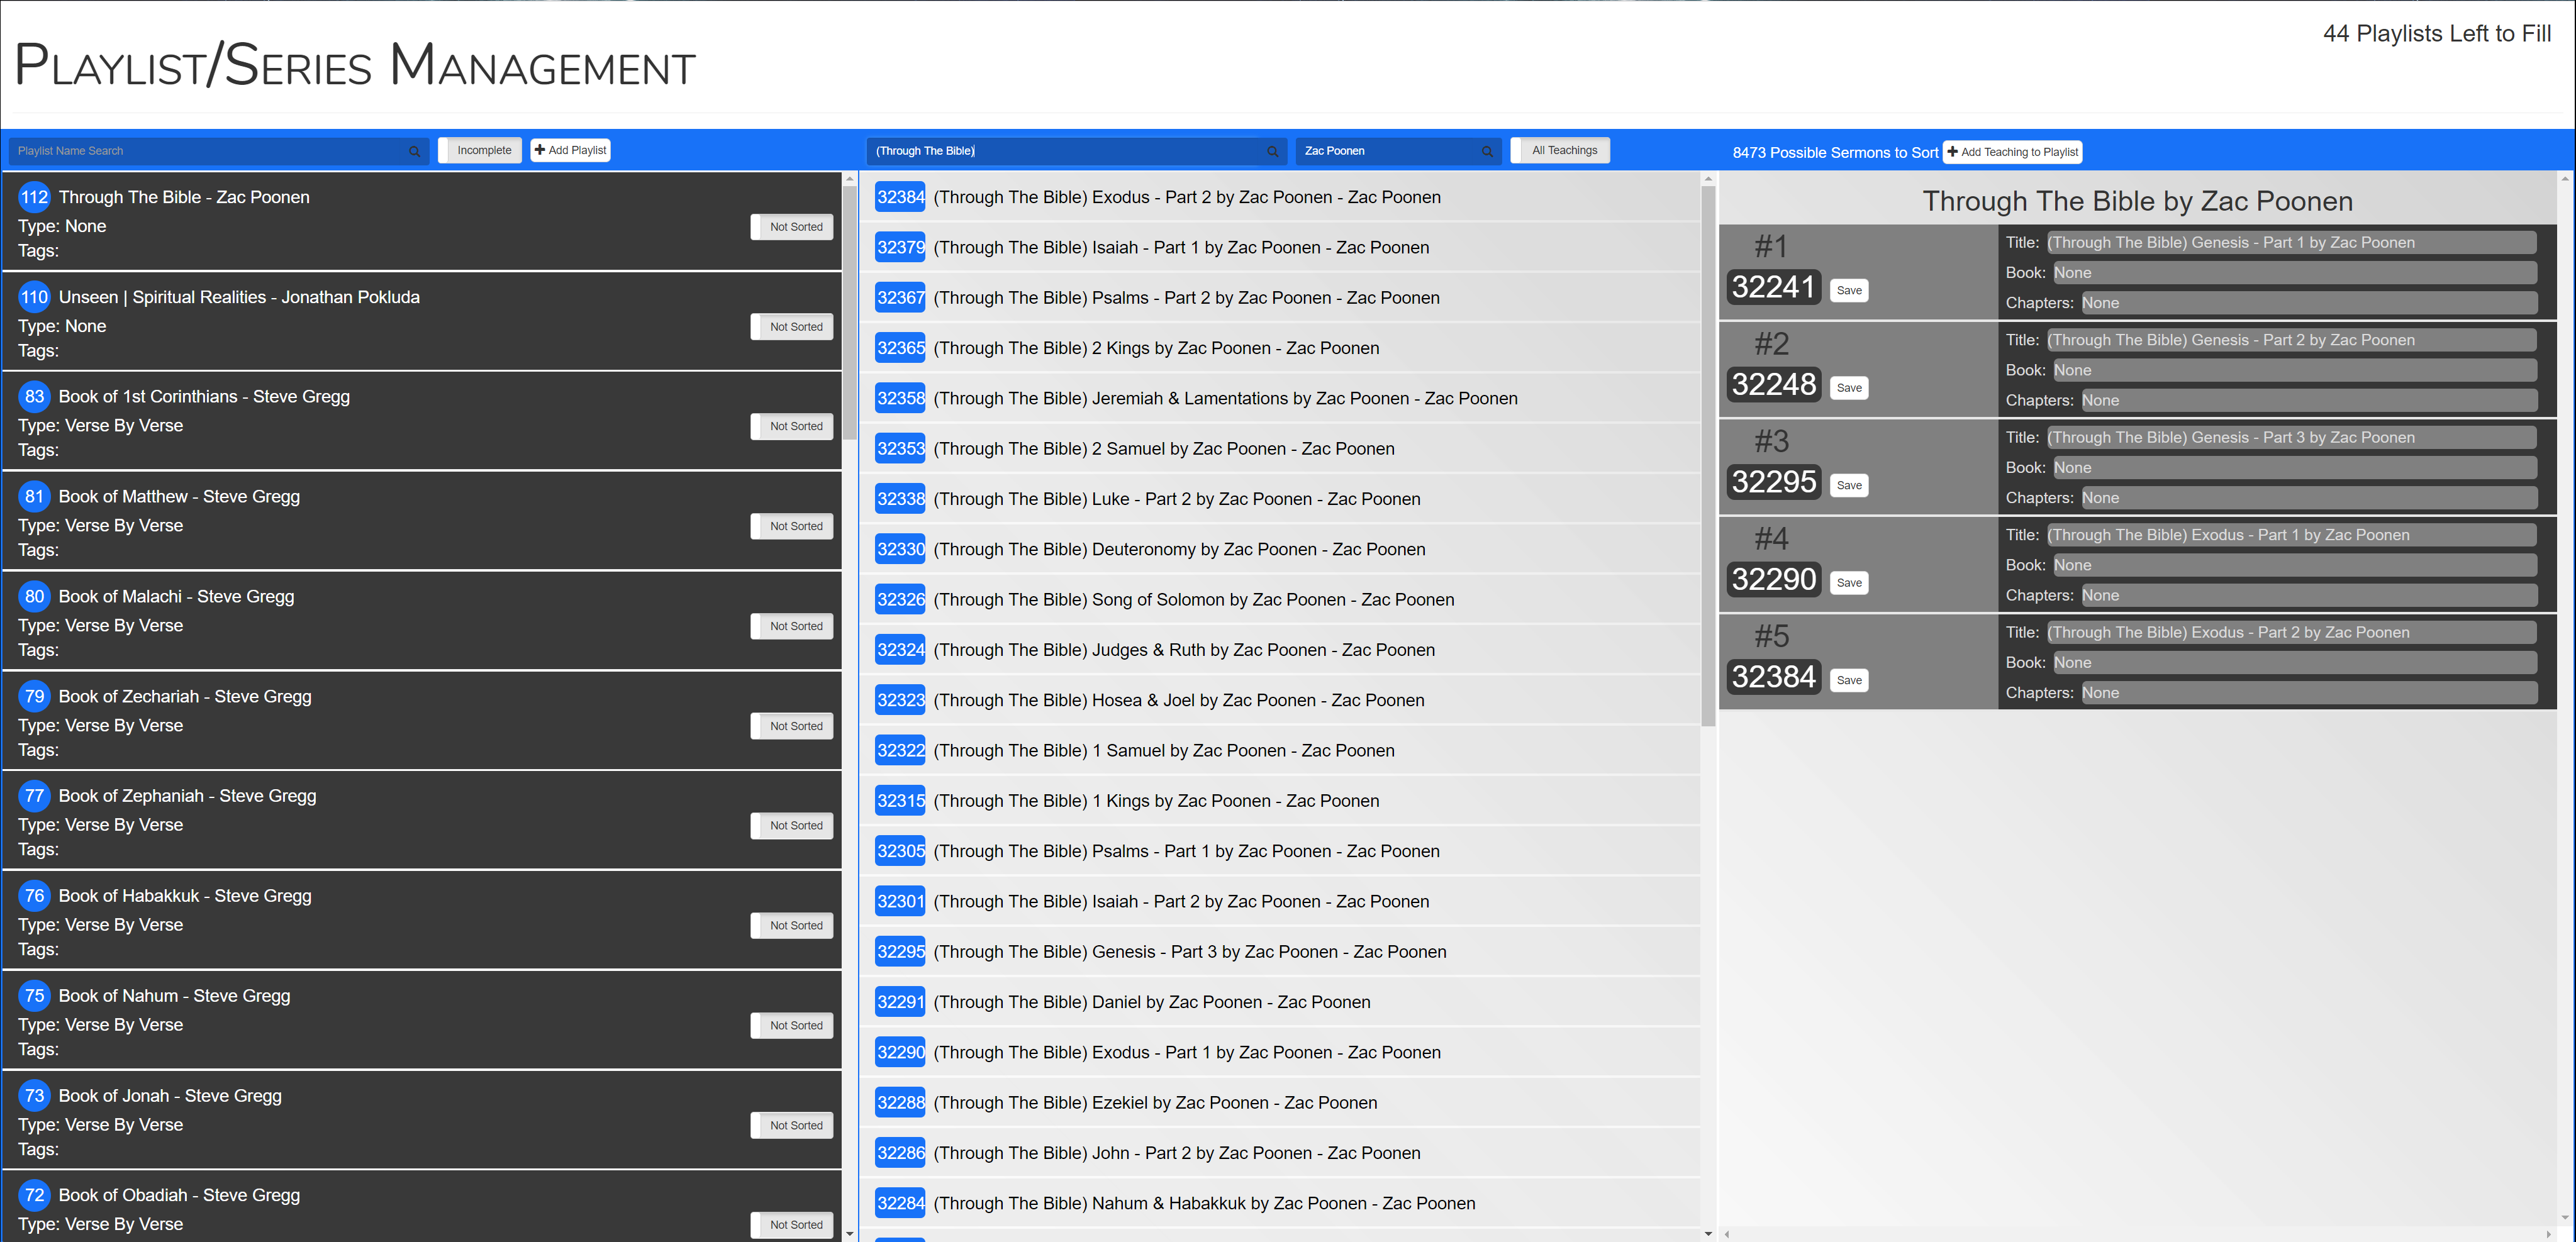This screenshot has height=1242, width=2576.
Task: Click the right panel horizontal scroll-right arrow
Action: coord(2548,1234)
